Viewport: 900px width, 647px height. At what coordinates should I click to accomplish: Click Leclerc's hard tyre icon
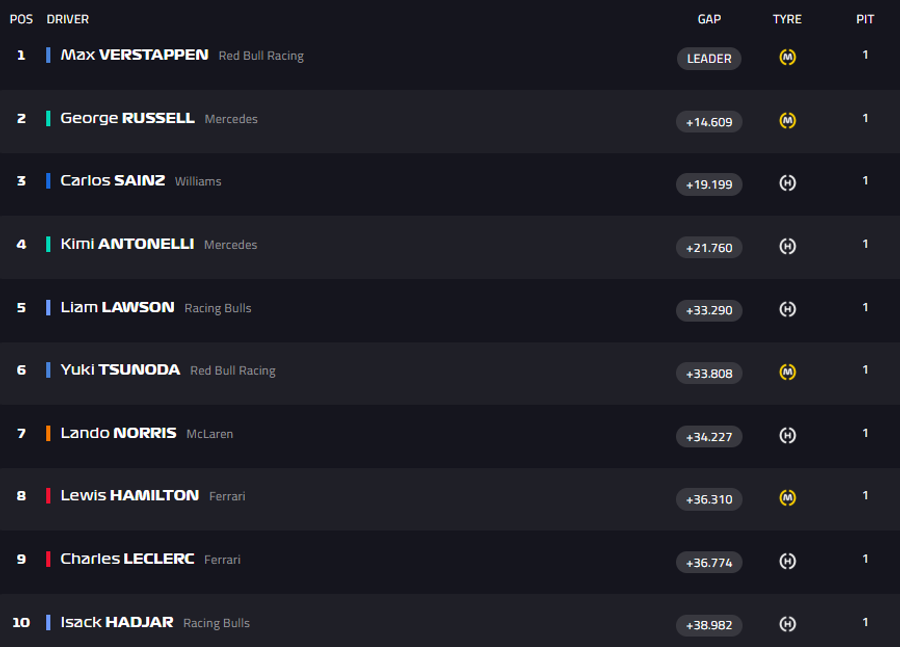(x=787, y=561)
